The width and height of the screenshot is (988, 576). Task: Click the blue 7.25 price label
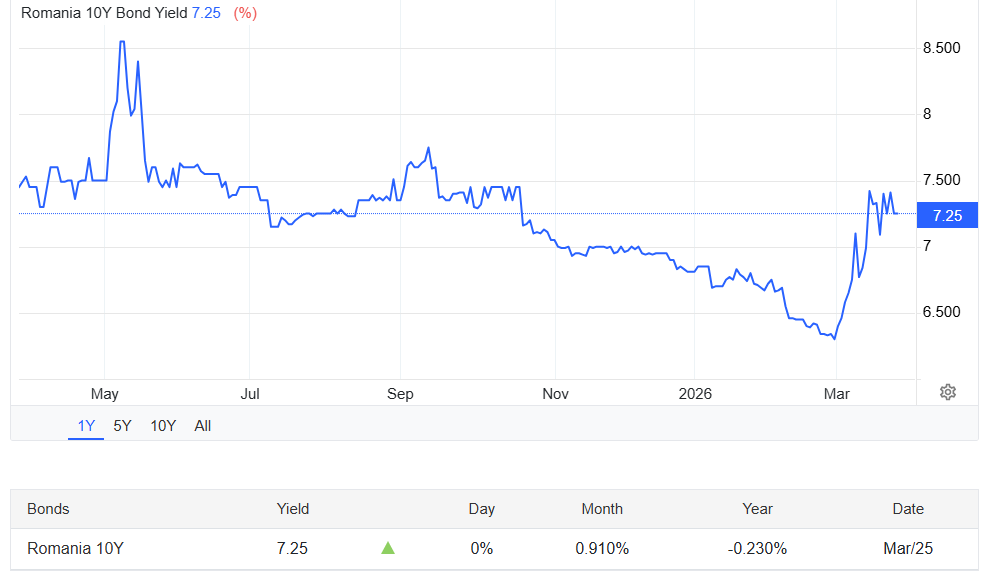click(946, 215)
